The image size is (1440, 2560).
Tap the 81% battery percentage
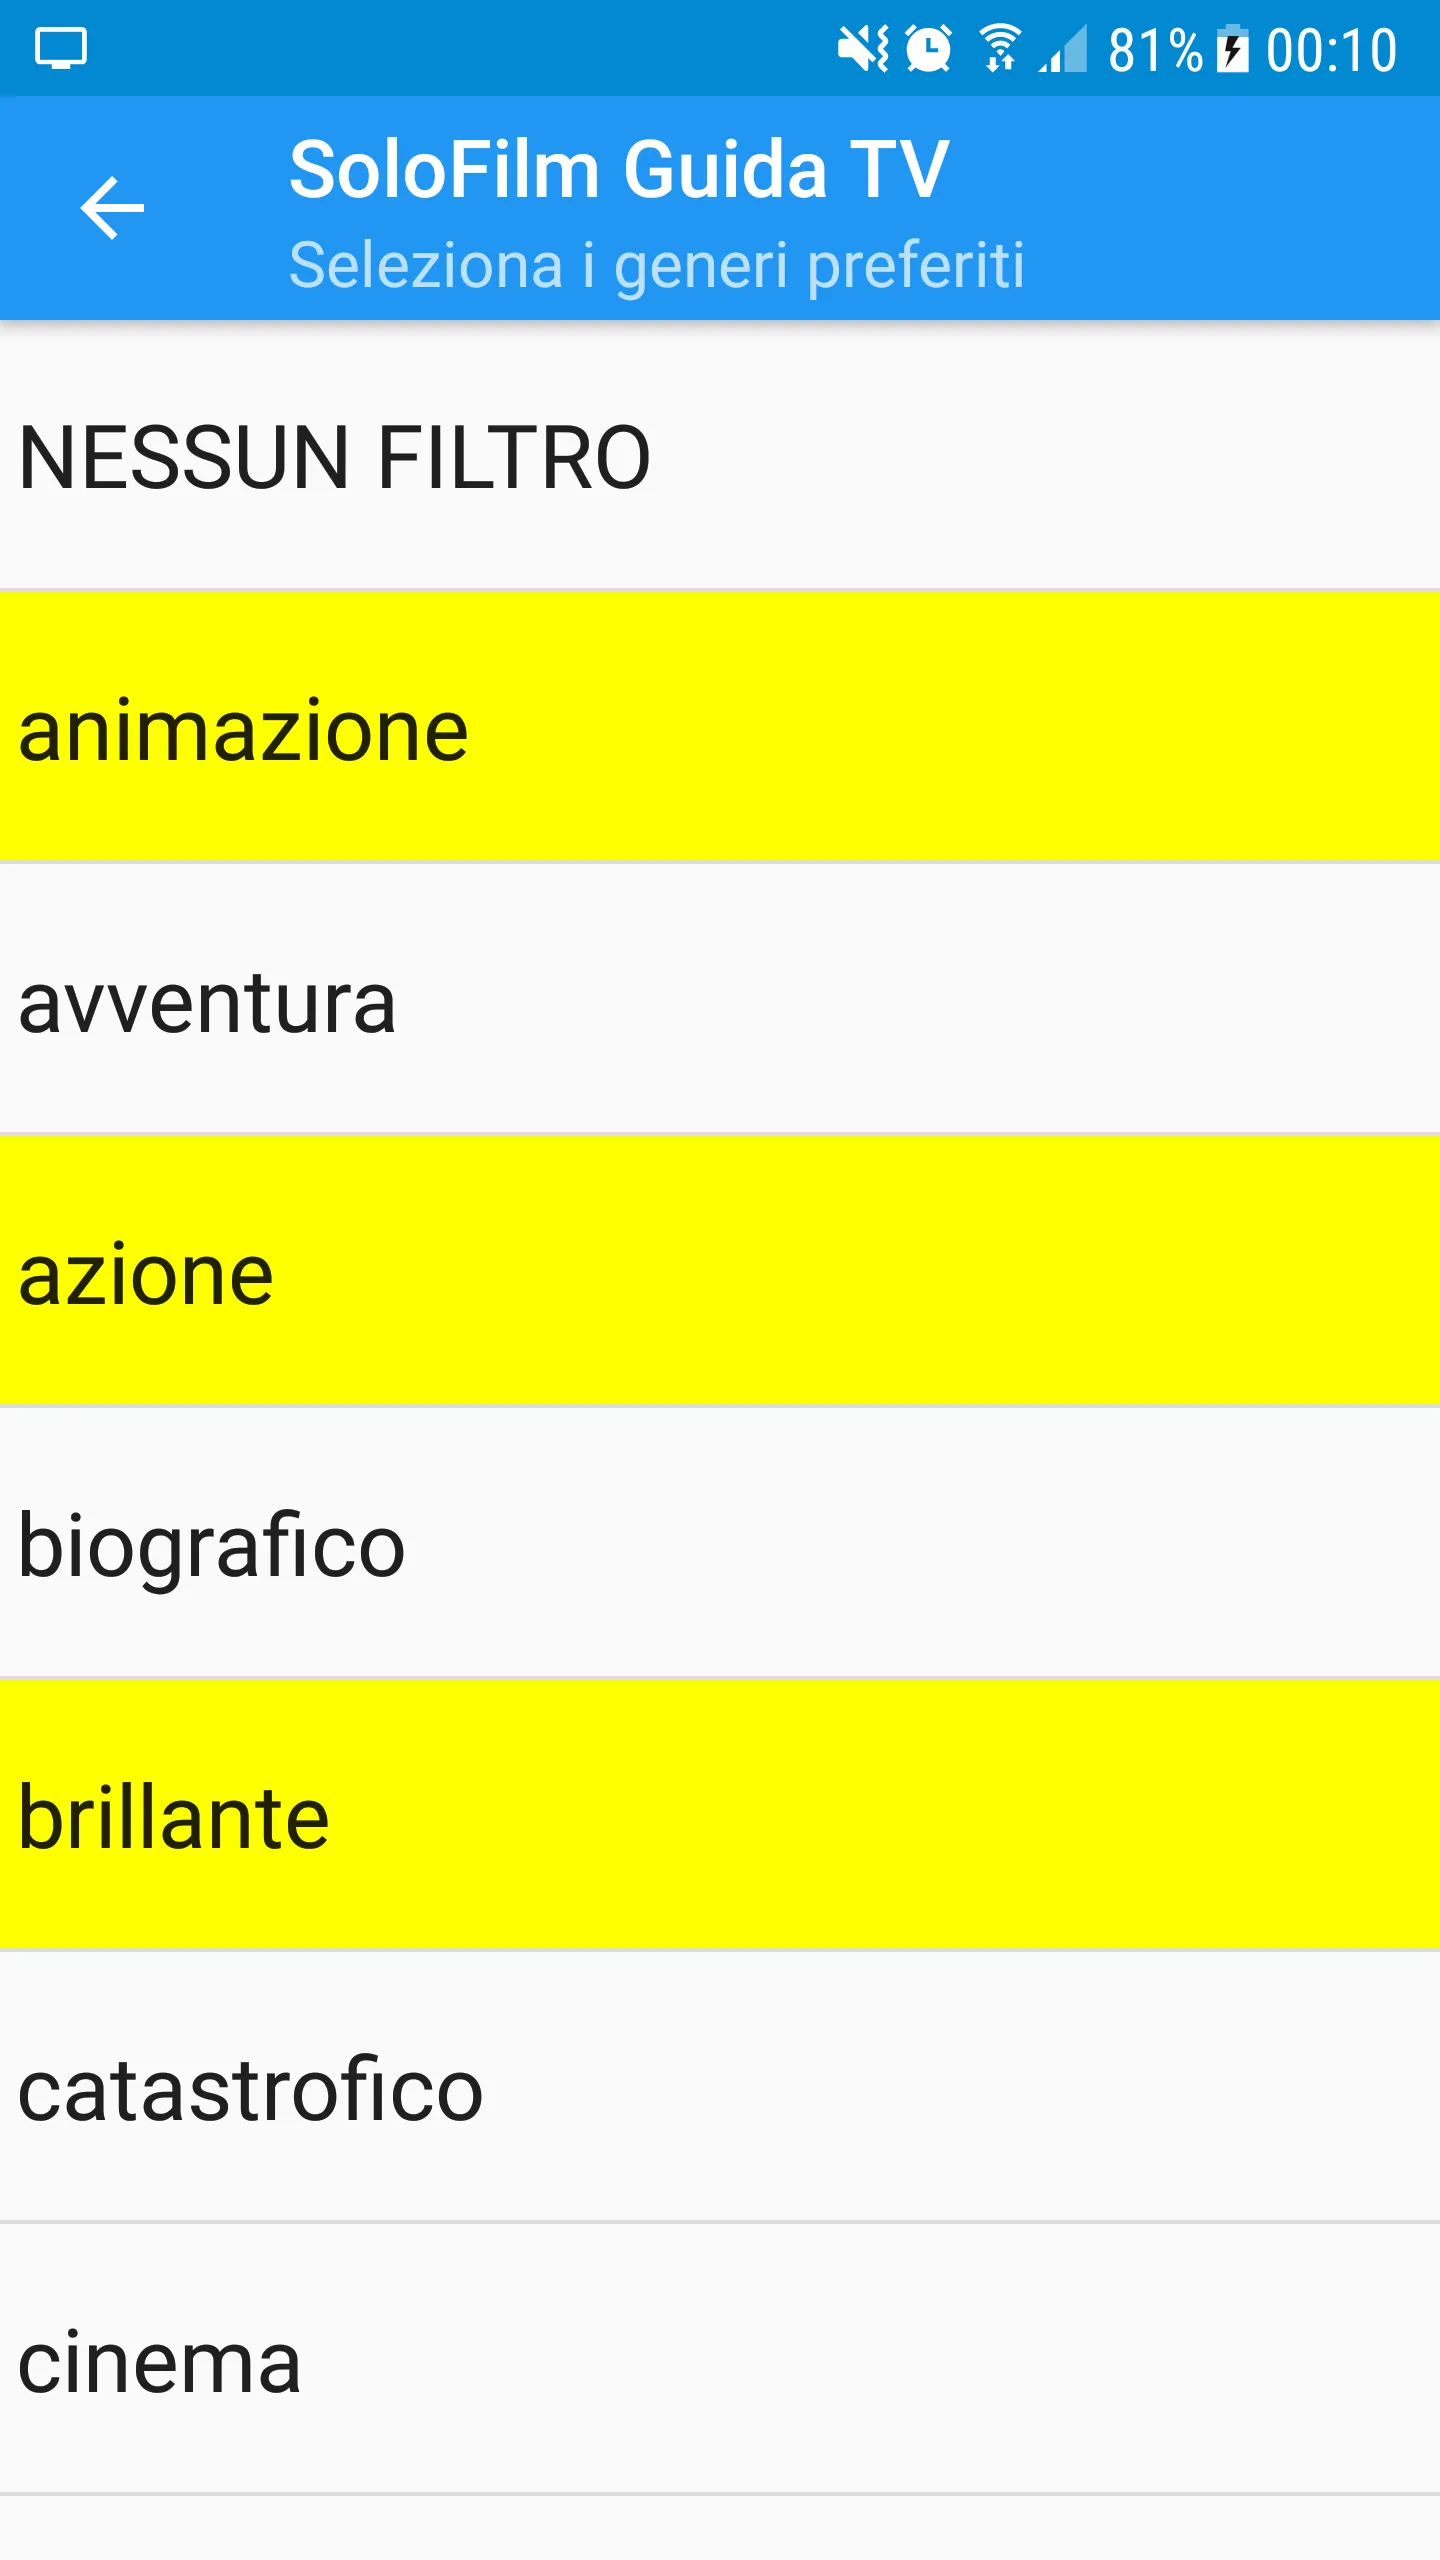(x=1155, y=50)
